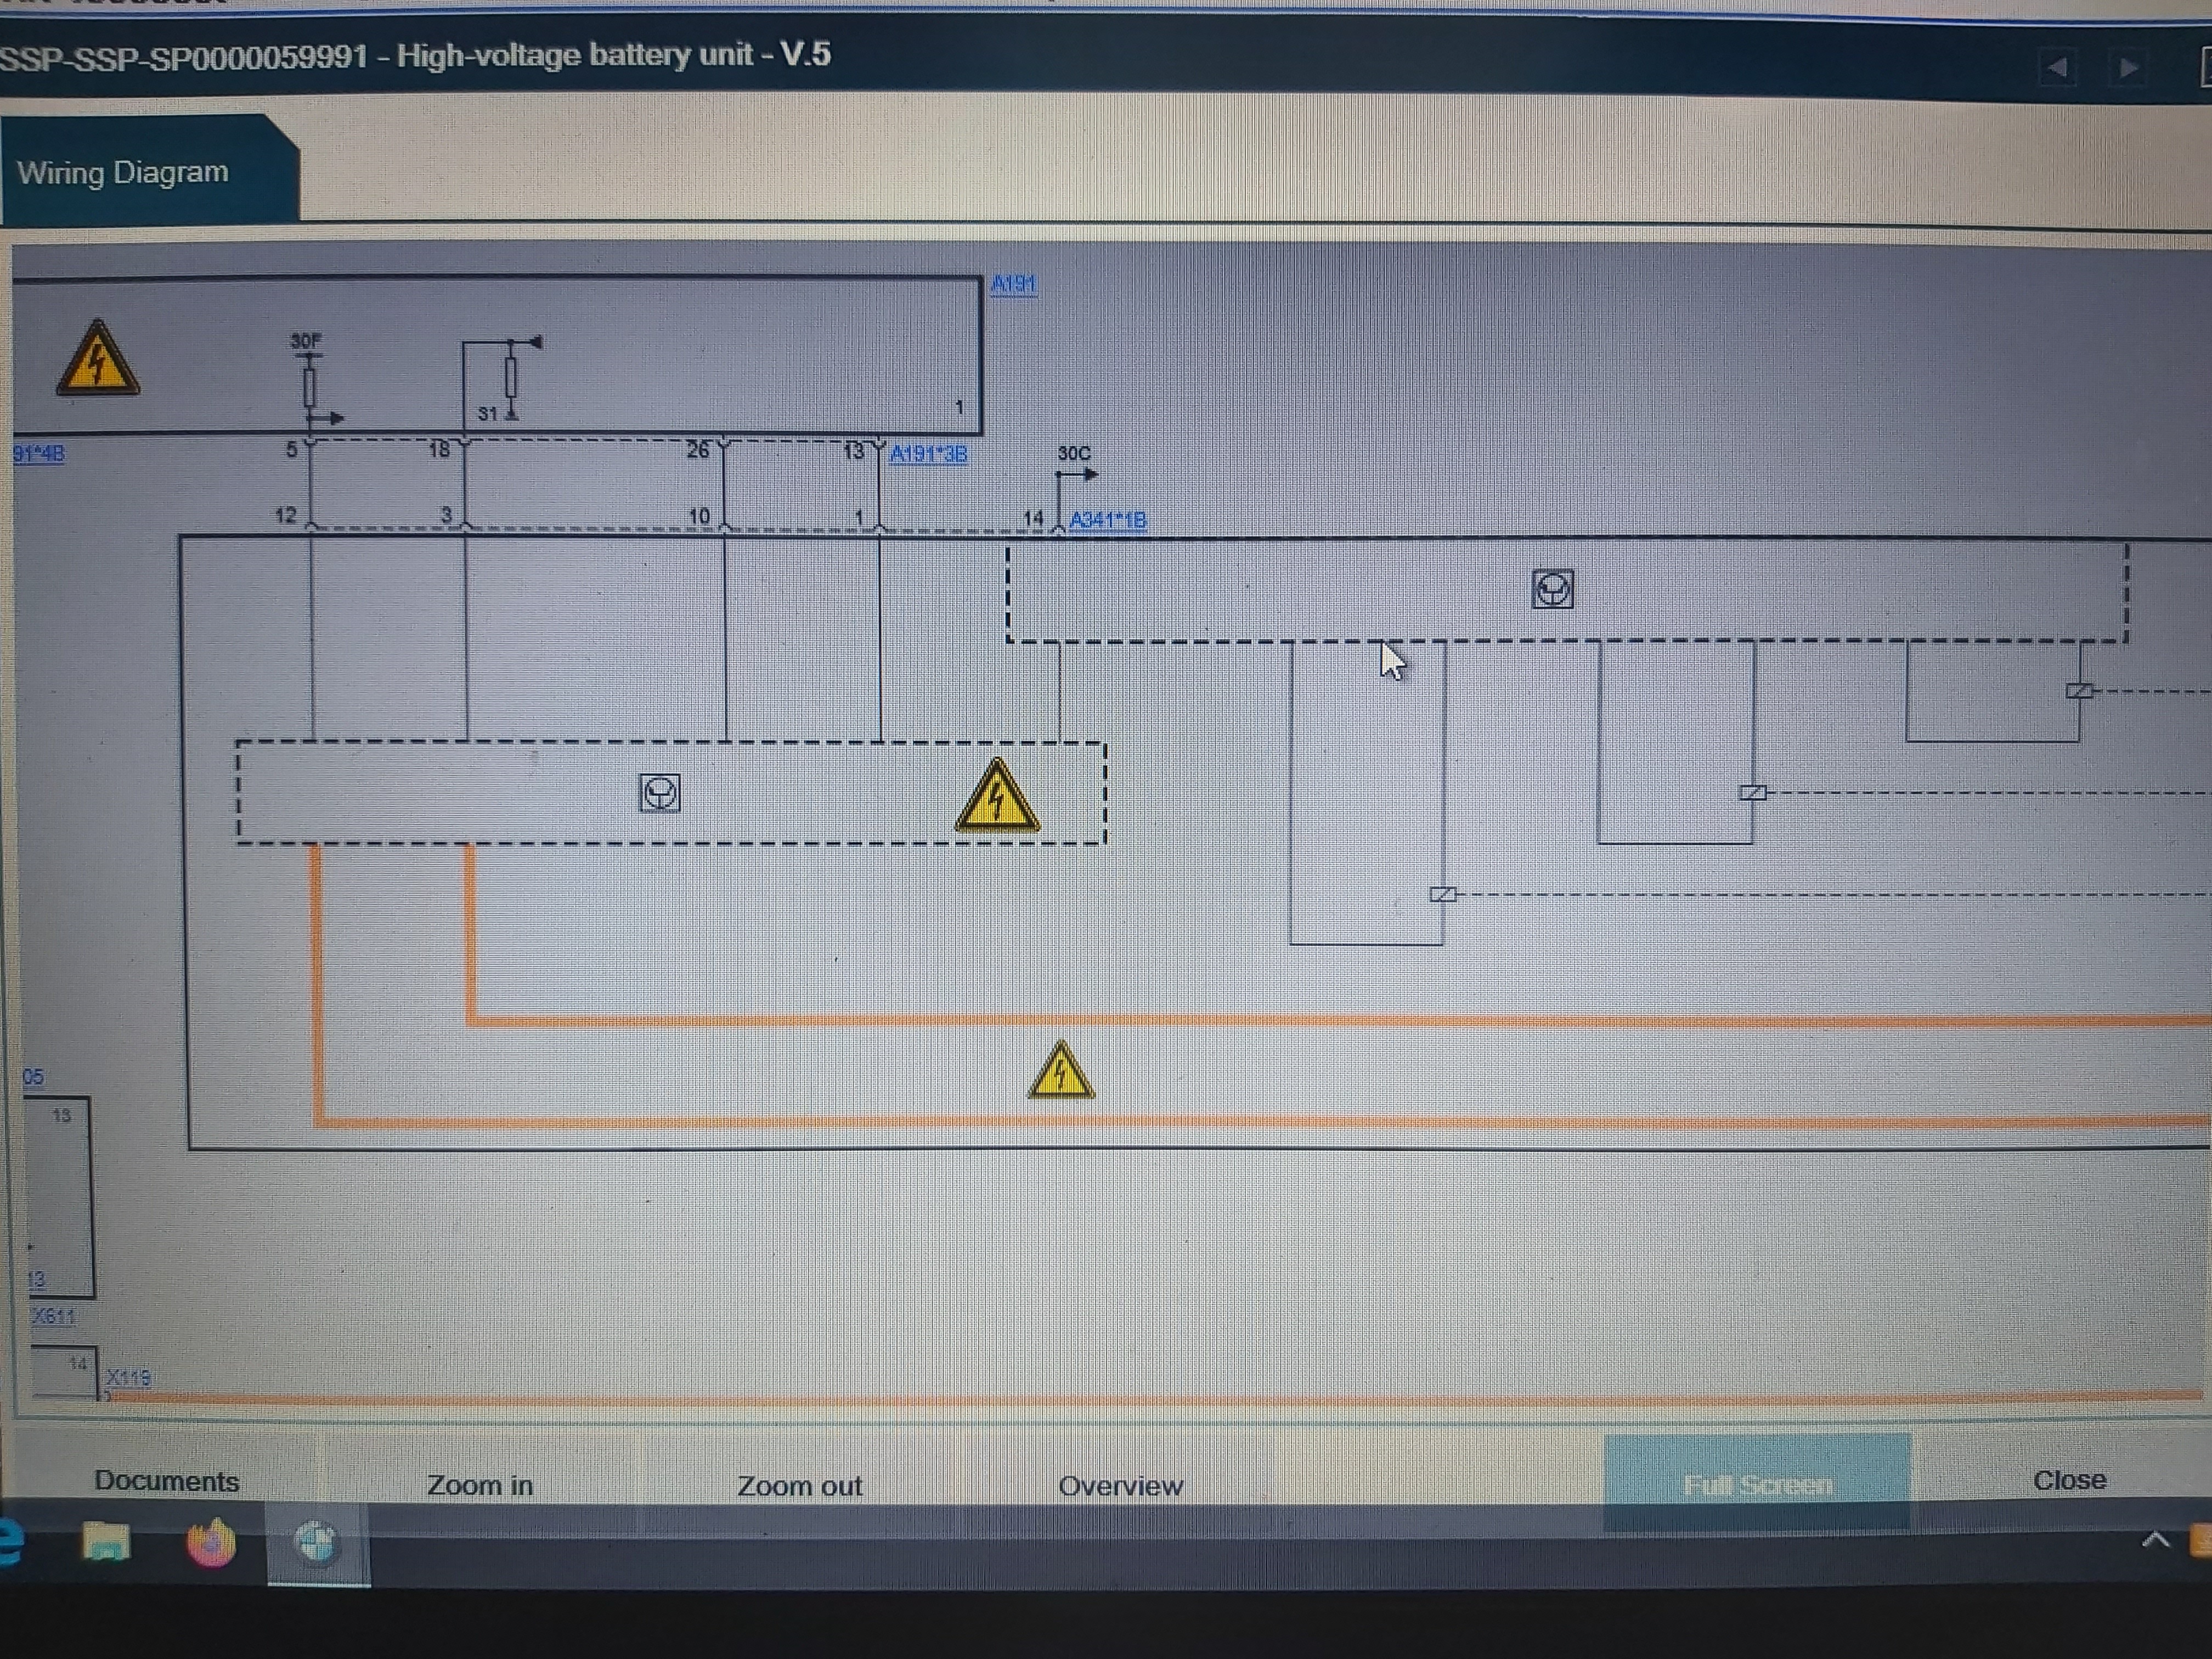Click the BMW application taskbar icon
This screenshot has height=1659, width=2212.
point(317,1542)
